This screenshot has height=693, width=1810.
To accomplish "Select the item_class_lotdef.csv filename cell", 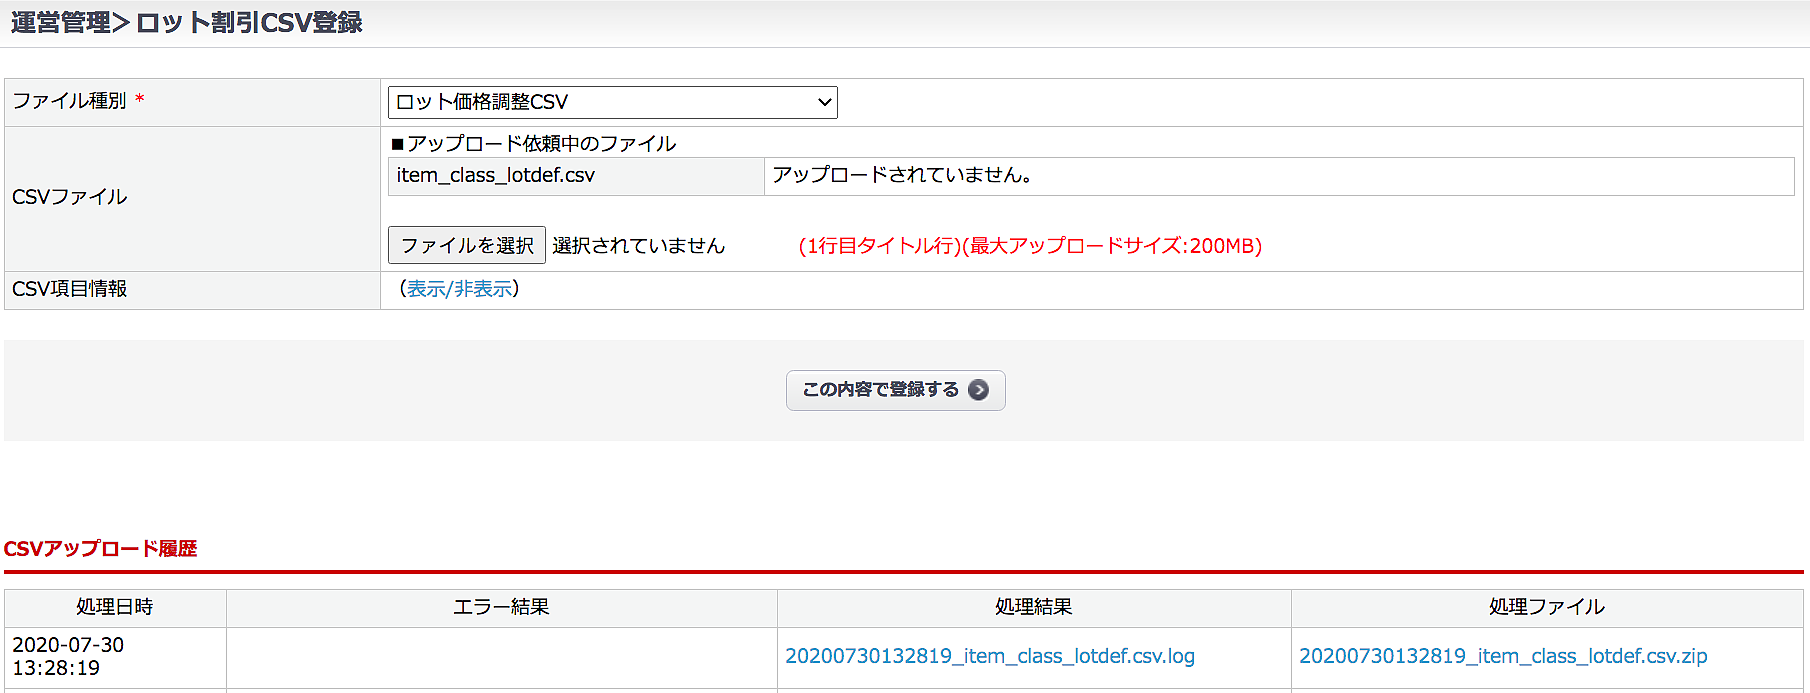I will coord(496,176).
